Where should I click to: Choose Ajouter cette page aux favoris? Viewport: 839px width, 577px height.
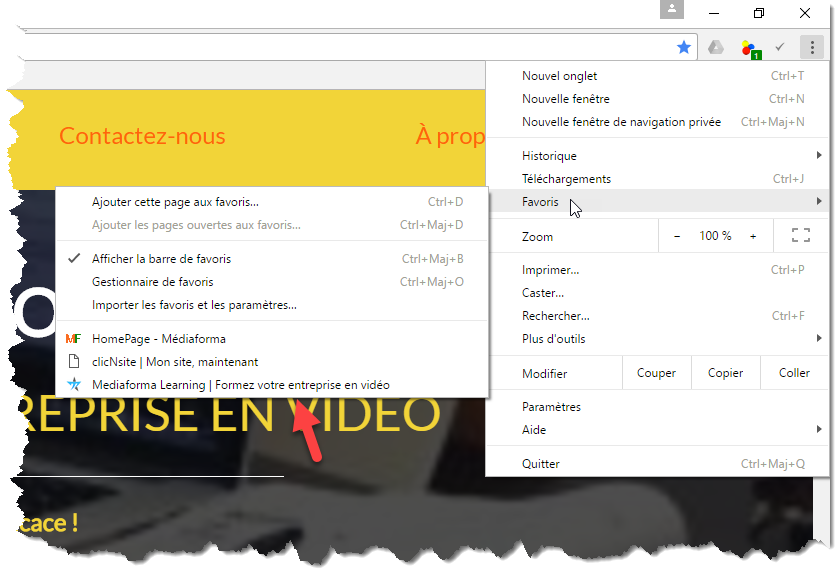(175, 202)
